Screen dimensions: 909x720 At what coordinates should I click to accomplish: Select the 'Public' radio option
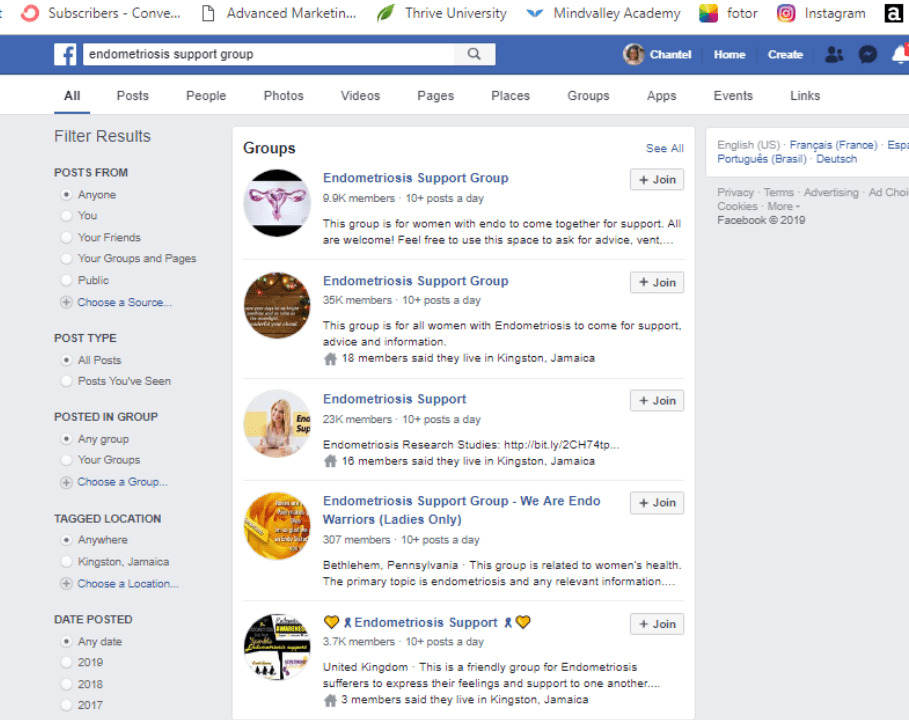click(x=66, y=280)
